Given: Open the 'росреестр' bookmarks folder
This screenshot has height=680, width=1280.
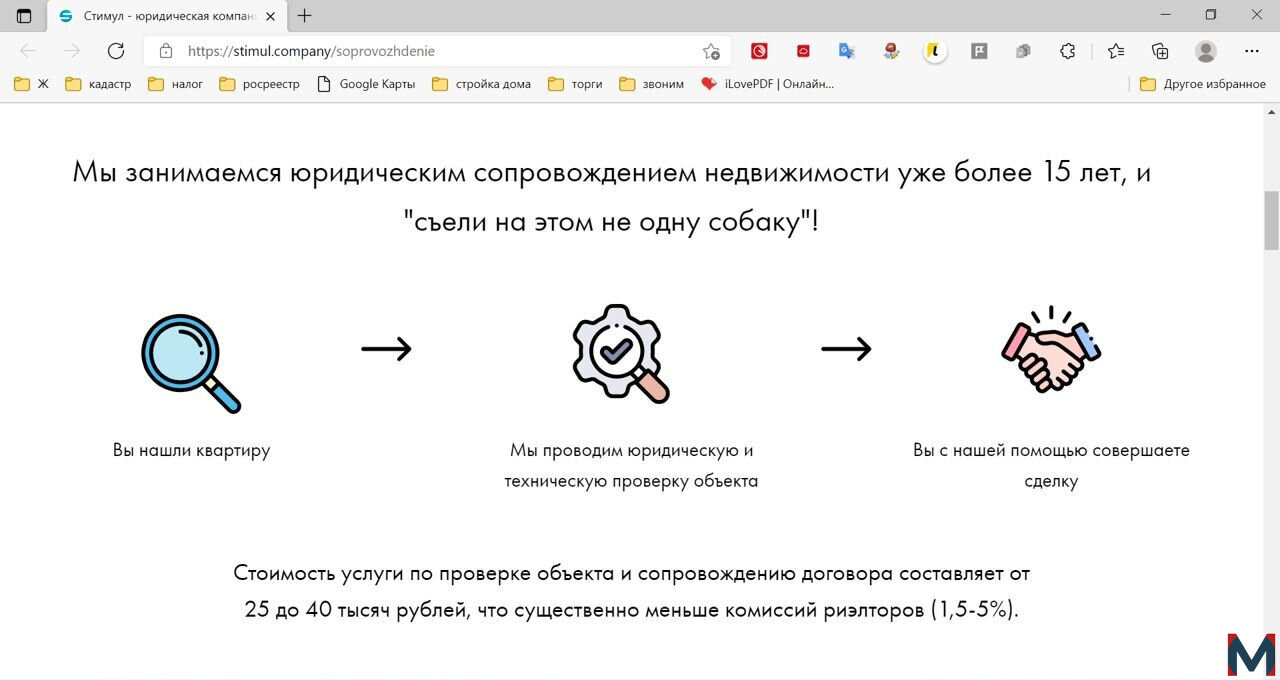Looking at the screenshot, I should (x=259, y=84).
